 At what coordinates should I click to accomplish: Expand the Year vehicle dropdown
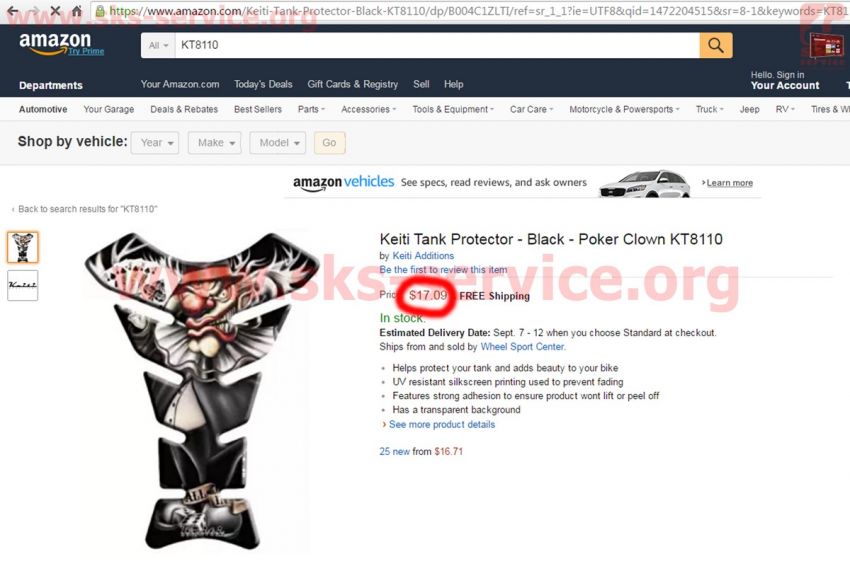[x=155, y=143]
